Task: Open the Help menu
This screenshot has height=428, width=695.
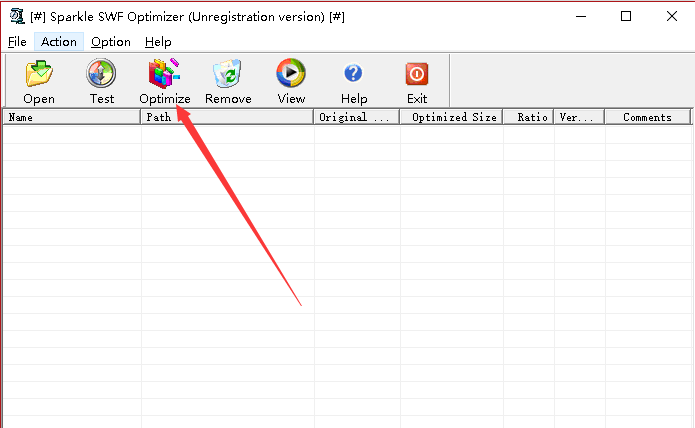Action: pos(158,42)
